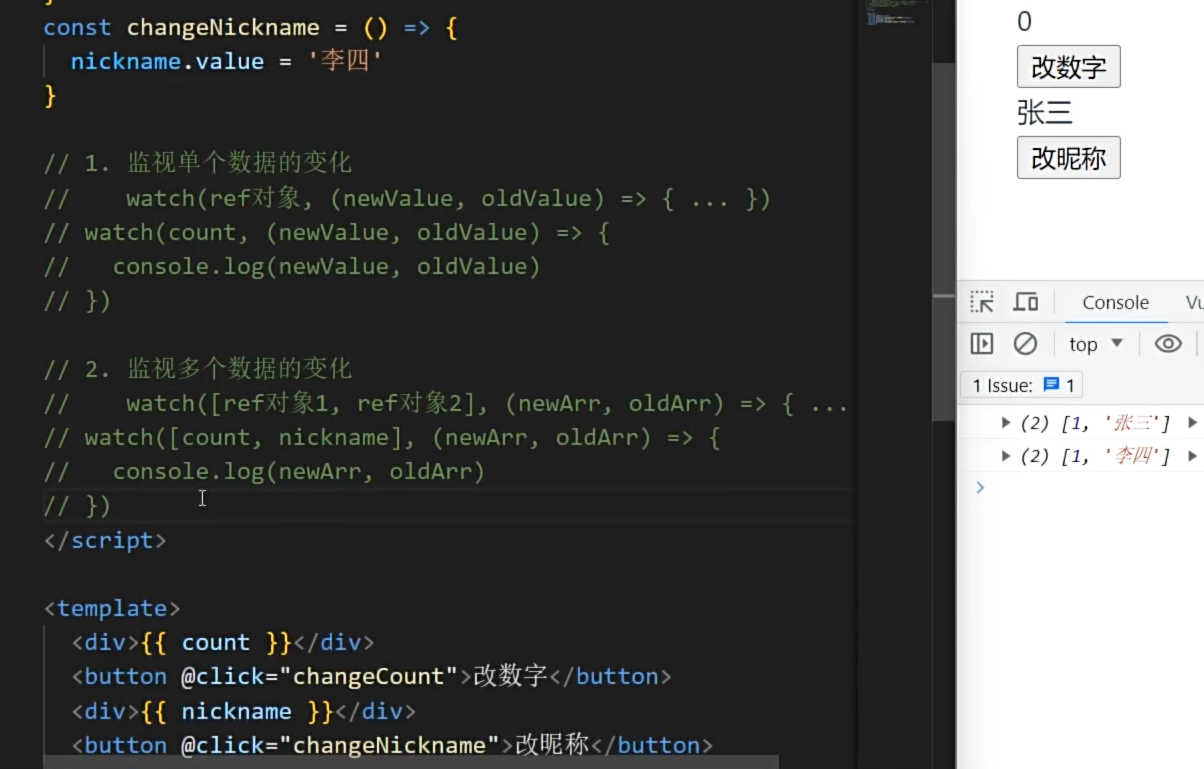Click the filter ban-circle icon in Console
Viewport: 1204px width, 769px height.
[1026, 343]
